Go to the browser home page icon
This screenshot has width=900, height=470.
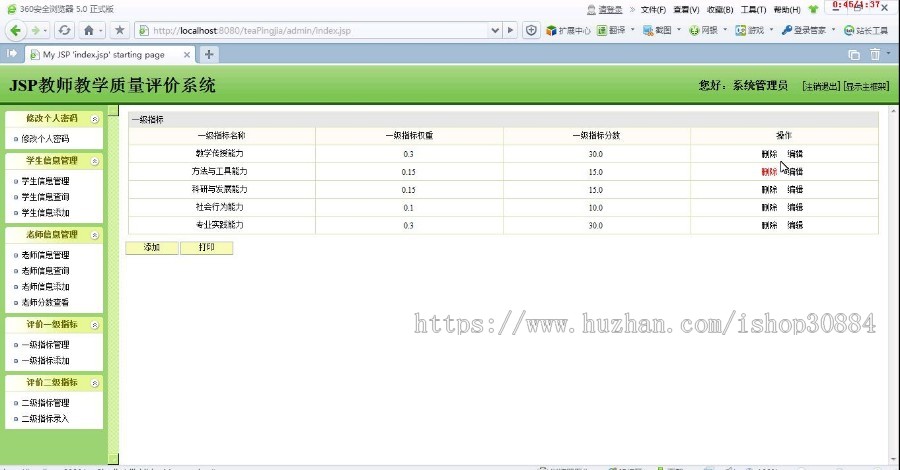click(x=88, y=30)
